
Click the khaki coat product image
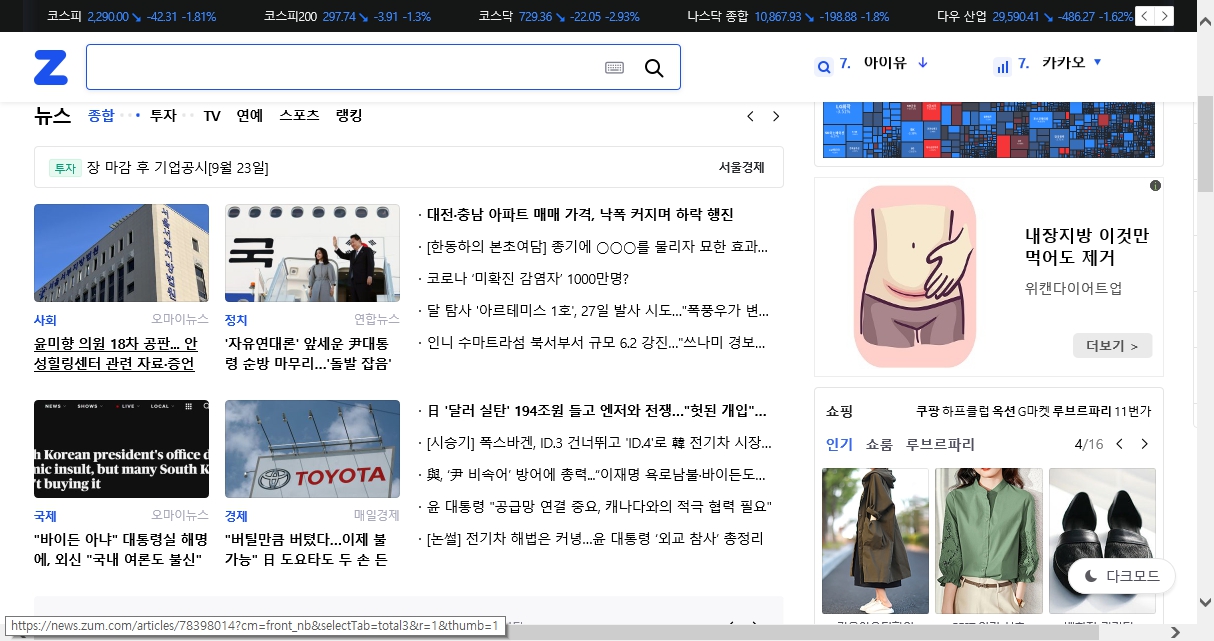pos(875,541)
